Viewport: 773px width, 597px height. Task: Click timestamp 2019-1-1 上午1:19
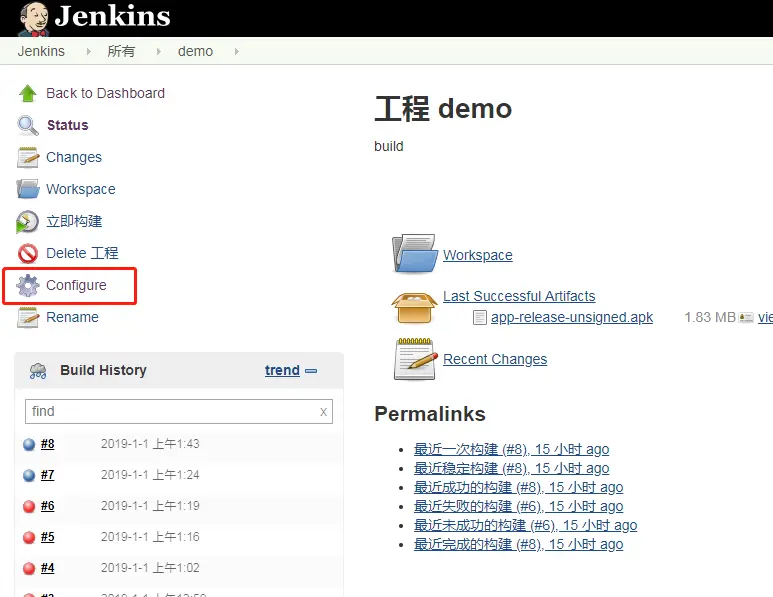[150, 506]
